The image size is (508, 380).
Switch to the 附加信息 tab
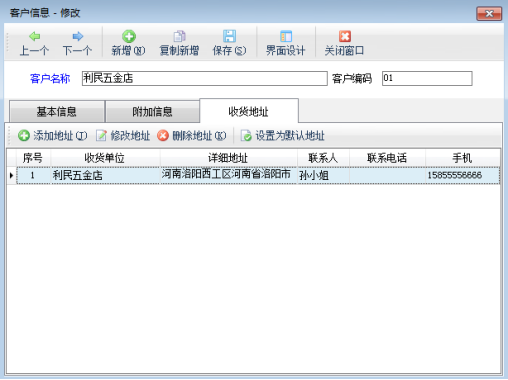[152, 111]
